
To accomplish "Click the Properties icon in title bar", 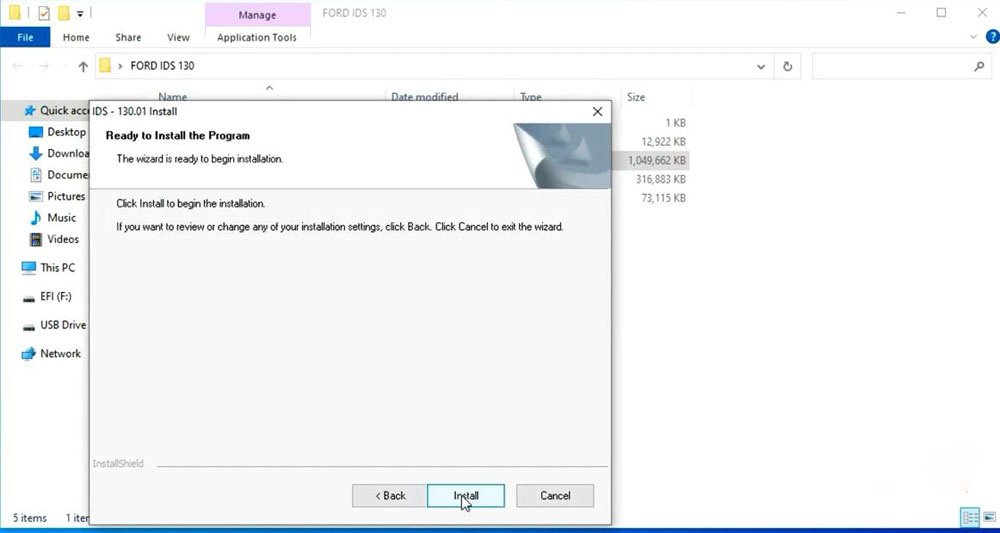I will click(43, 13).
